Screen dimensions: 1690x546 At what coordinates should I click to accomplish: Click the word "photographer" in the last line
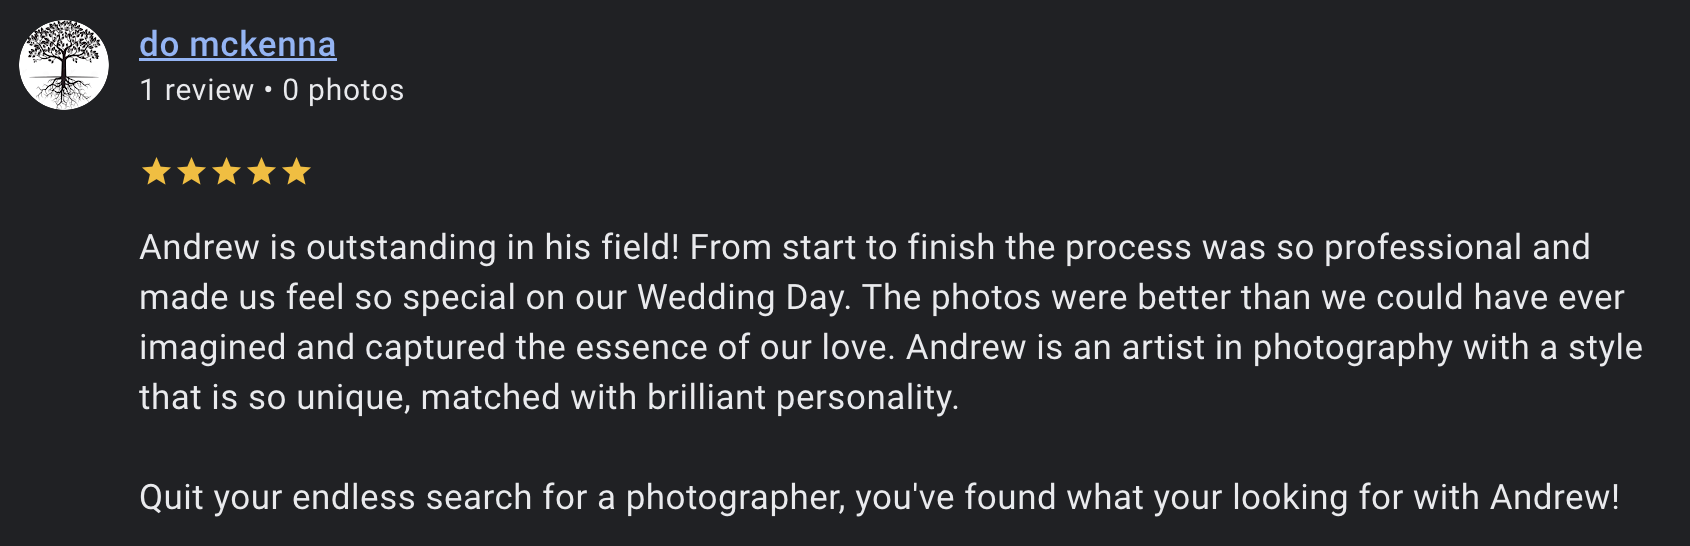click(x=735, y=497)
